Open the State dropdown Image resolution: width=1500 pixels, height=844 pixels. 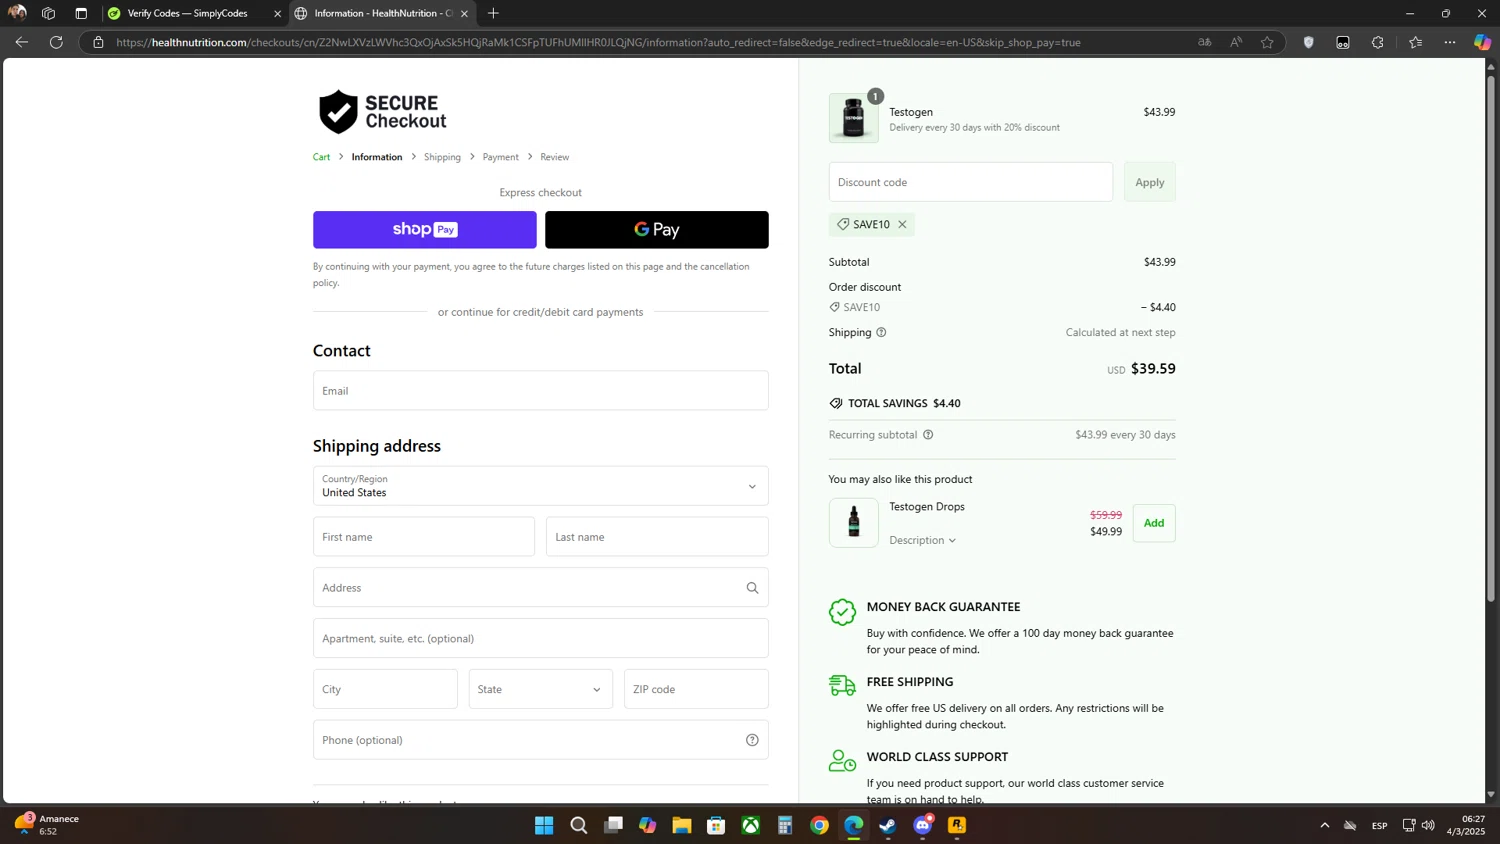pyautogui.click(x=541, y=689)
